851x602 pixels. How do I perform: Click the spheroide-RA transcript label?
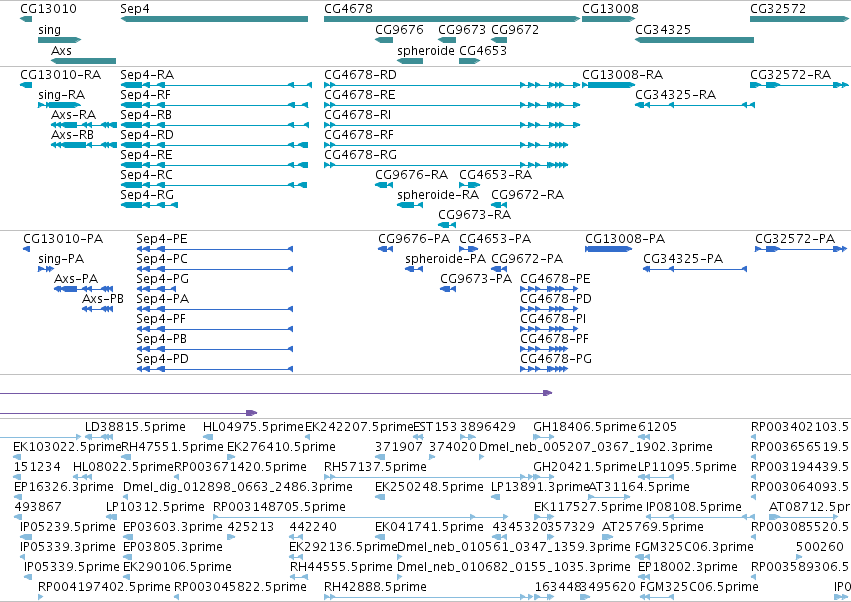point(438,195)
